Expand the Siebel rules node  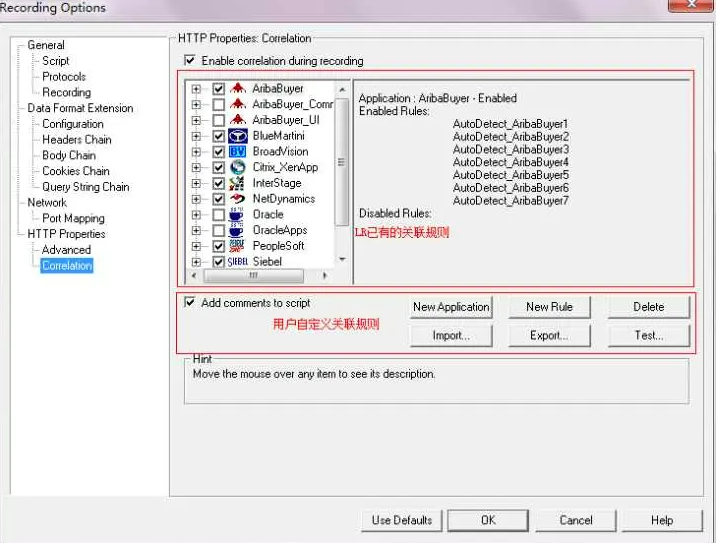coord(196,262)
